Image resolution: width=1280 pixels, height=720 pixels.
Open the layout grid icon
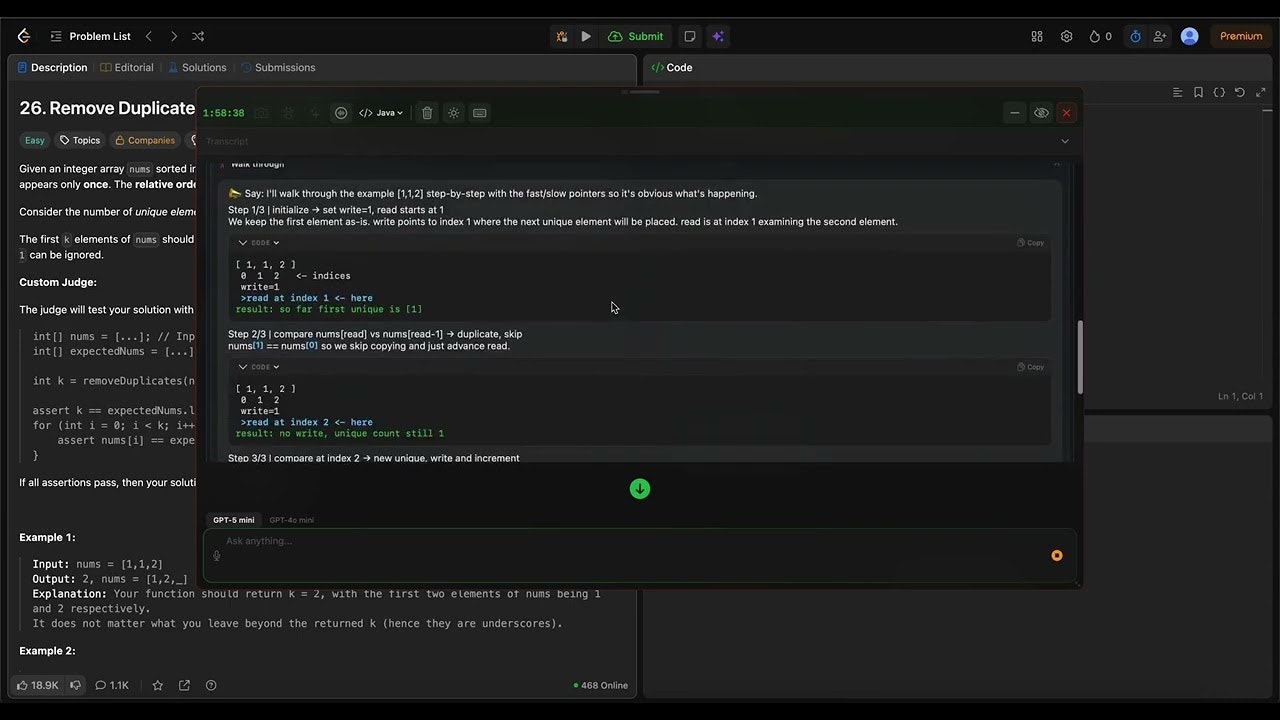coord(1037,36)
